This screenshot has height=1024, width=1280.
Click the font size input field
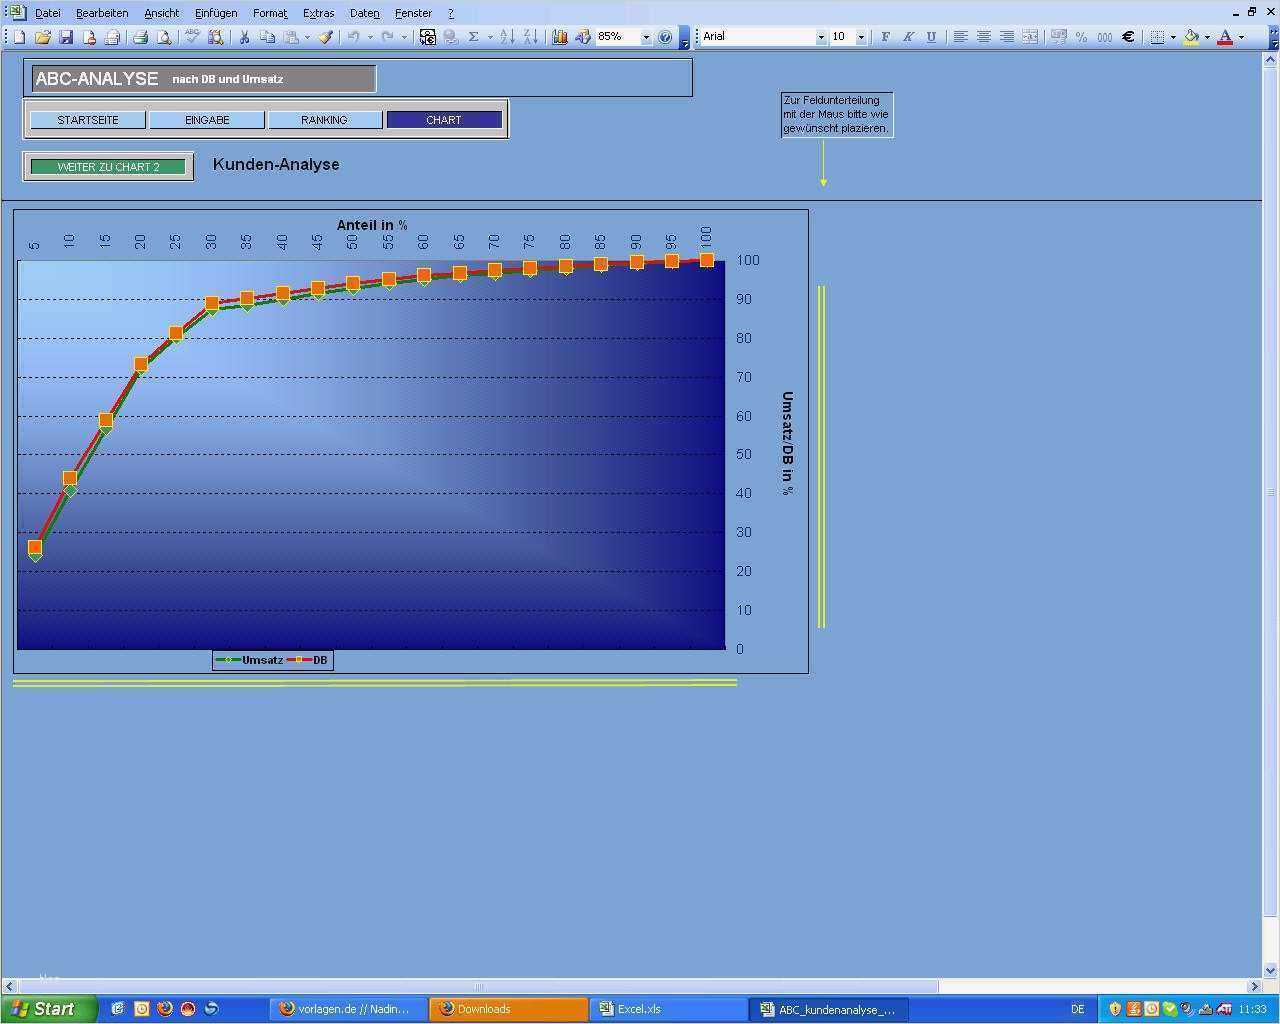tap(841, 37)
